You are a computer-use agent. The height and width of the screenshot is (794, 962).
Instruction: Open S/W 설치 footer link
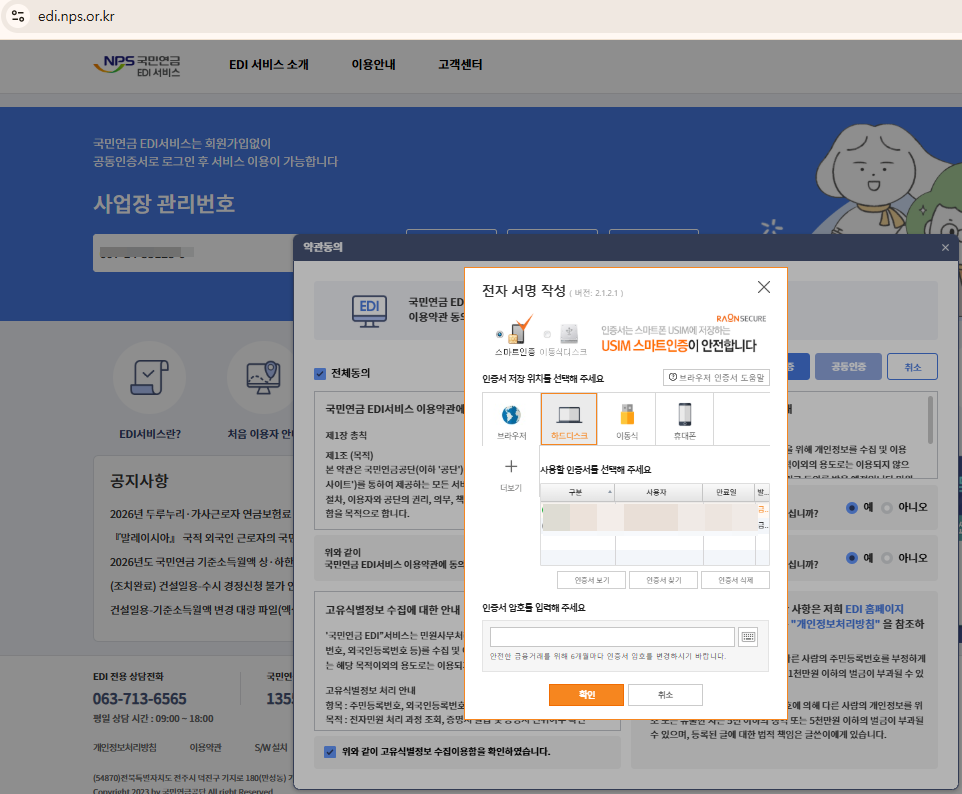[x=271, y=747]
